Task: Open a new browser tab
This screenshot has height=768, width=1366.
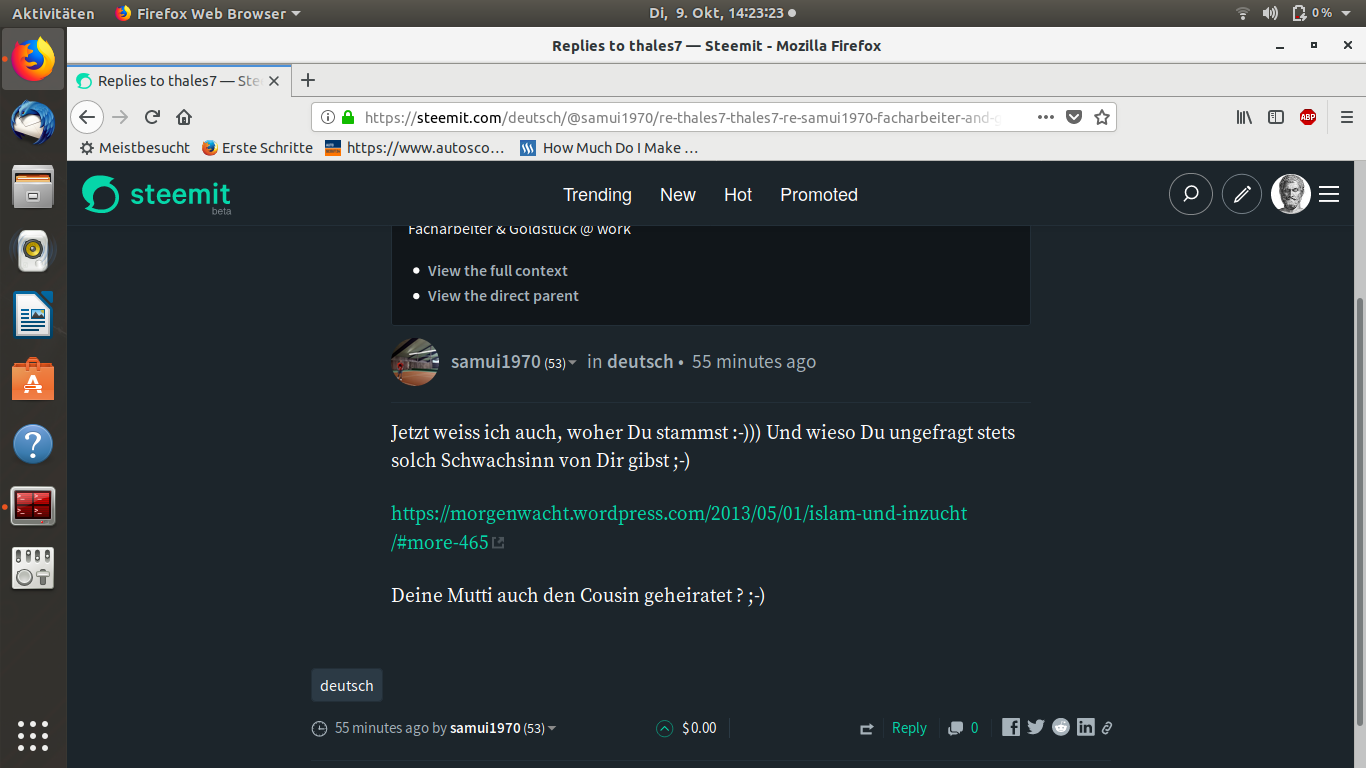Action: coord(308,80)
